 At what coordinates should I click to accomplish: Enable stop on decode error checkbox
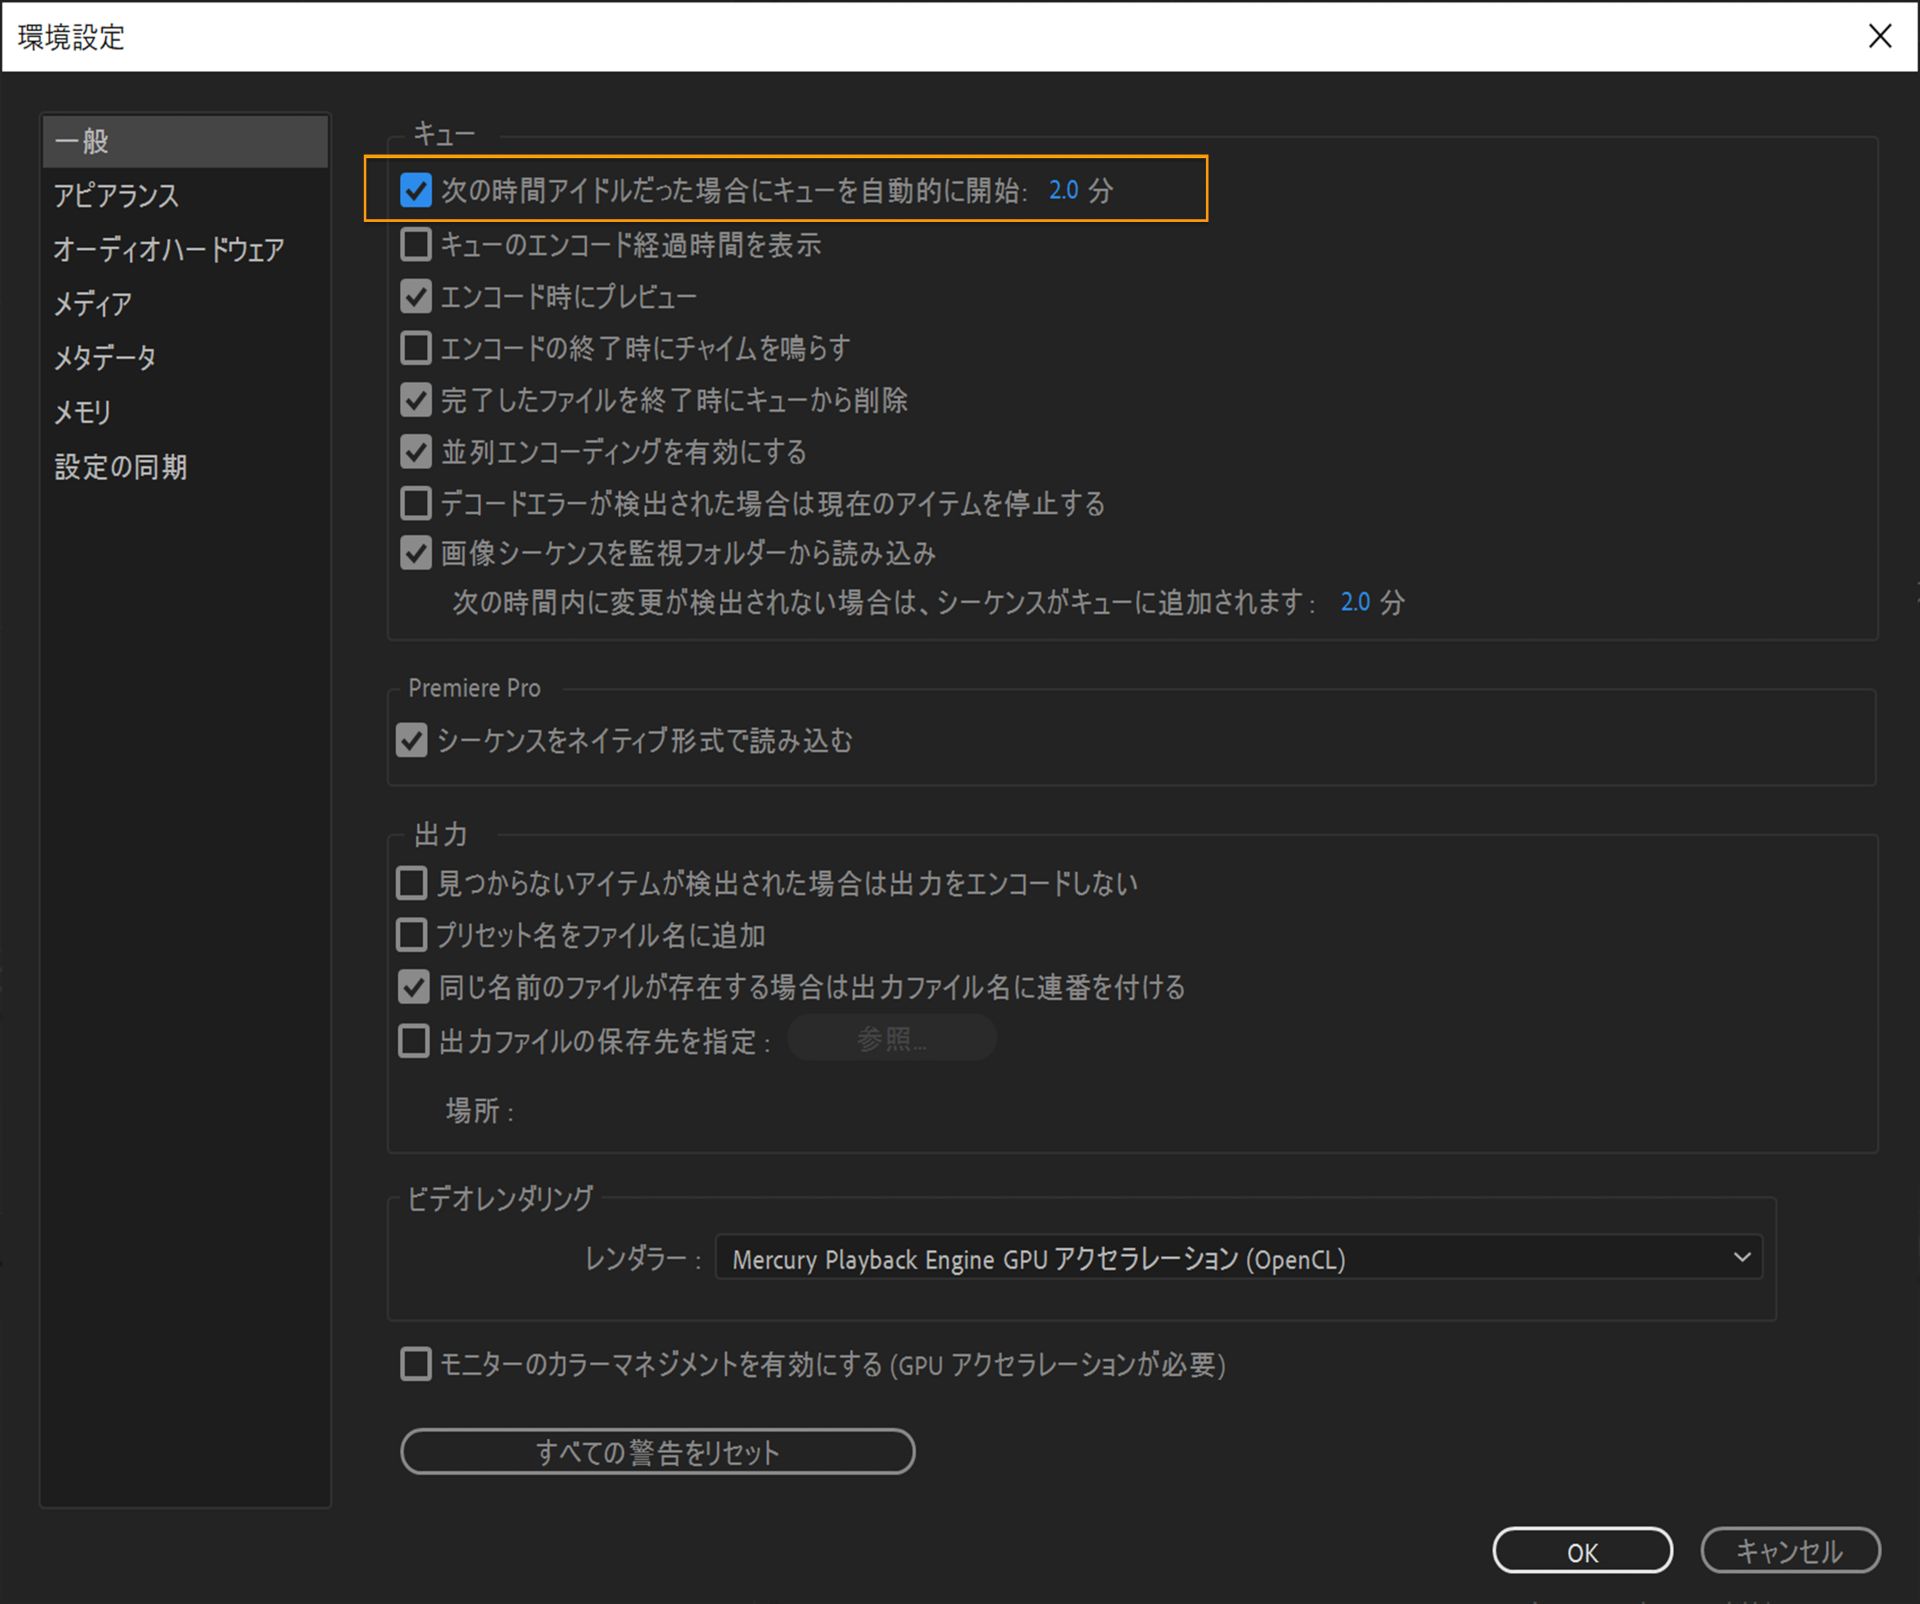pos(416,503)
